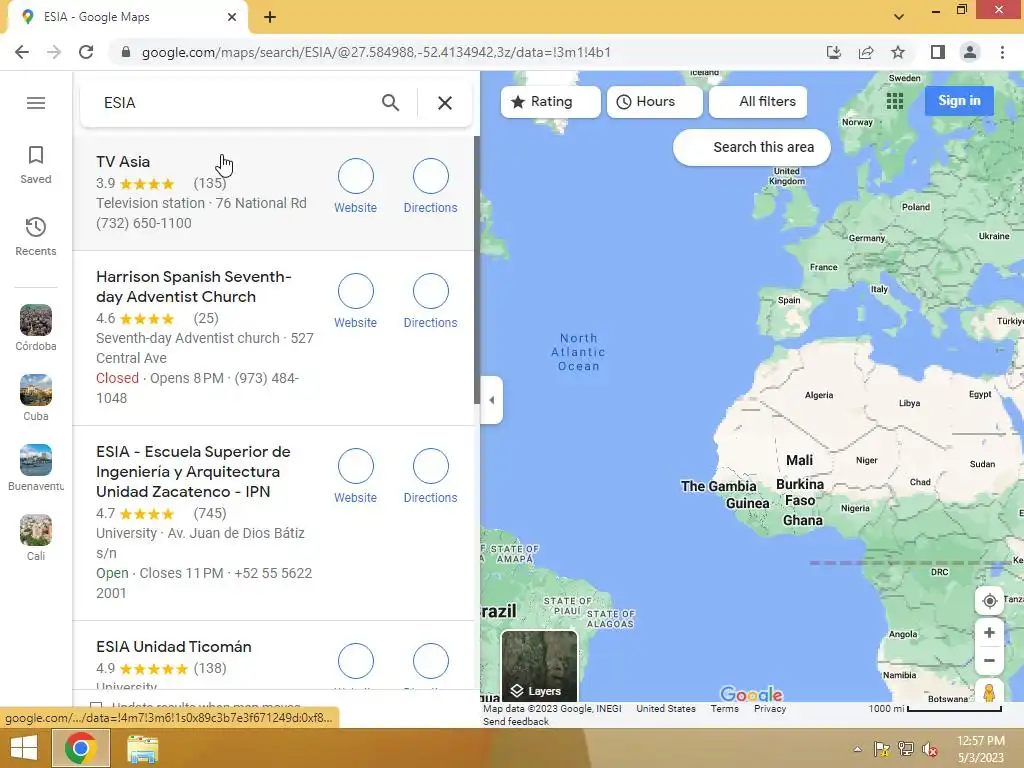The height and width of the screenshot is (768, 1024).
Task: Open the Rating filter dropdown
Action: tap(551, 102)
